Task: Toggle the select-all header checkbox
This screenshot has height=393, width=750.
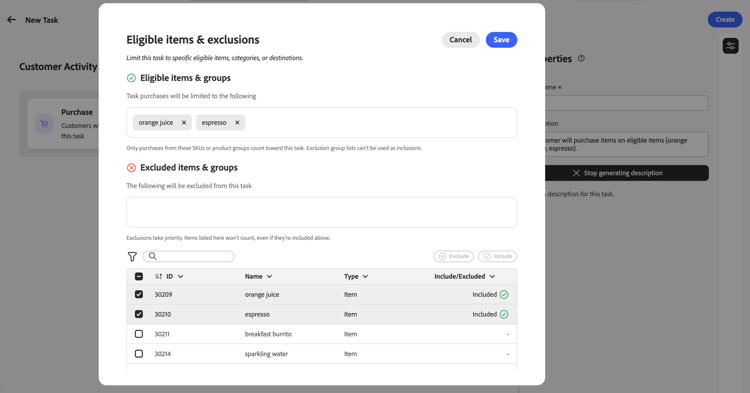Action: [x=139, y=276]
